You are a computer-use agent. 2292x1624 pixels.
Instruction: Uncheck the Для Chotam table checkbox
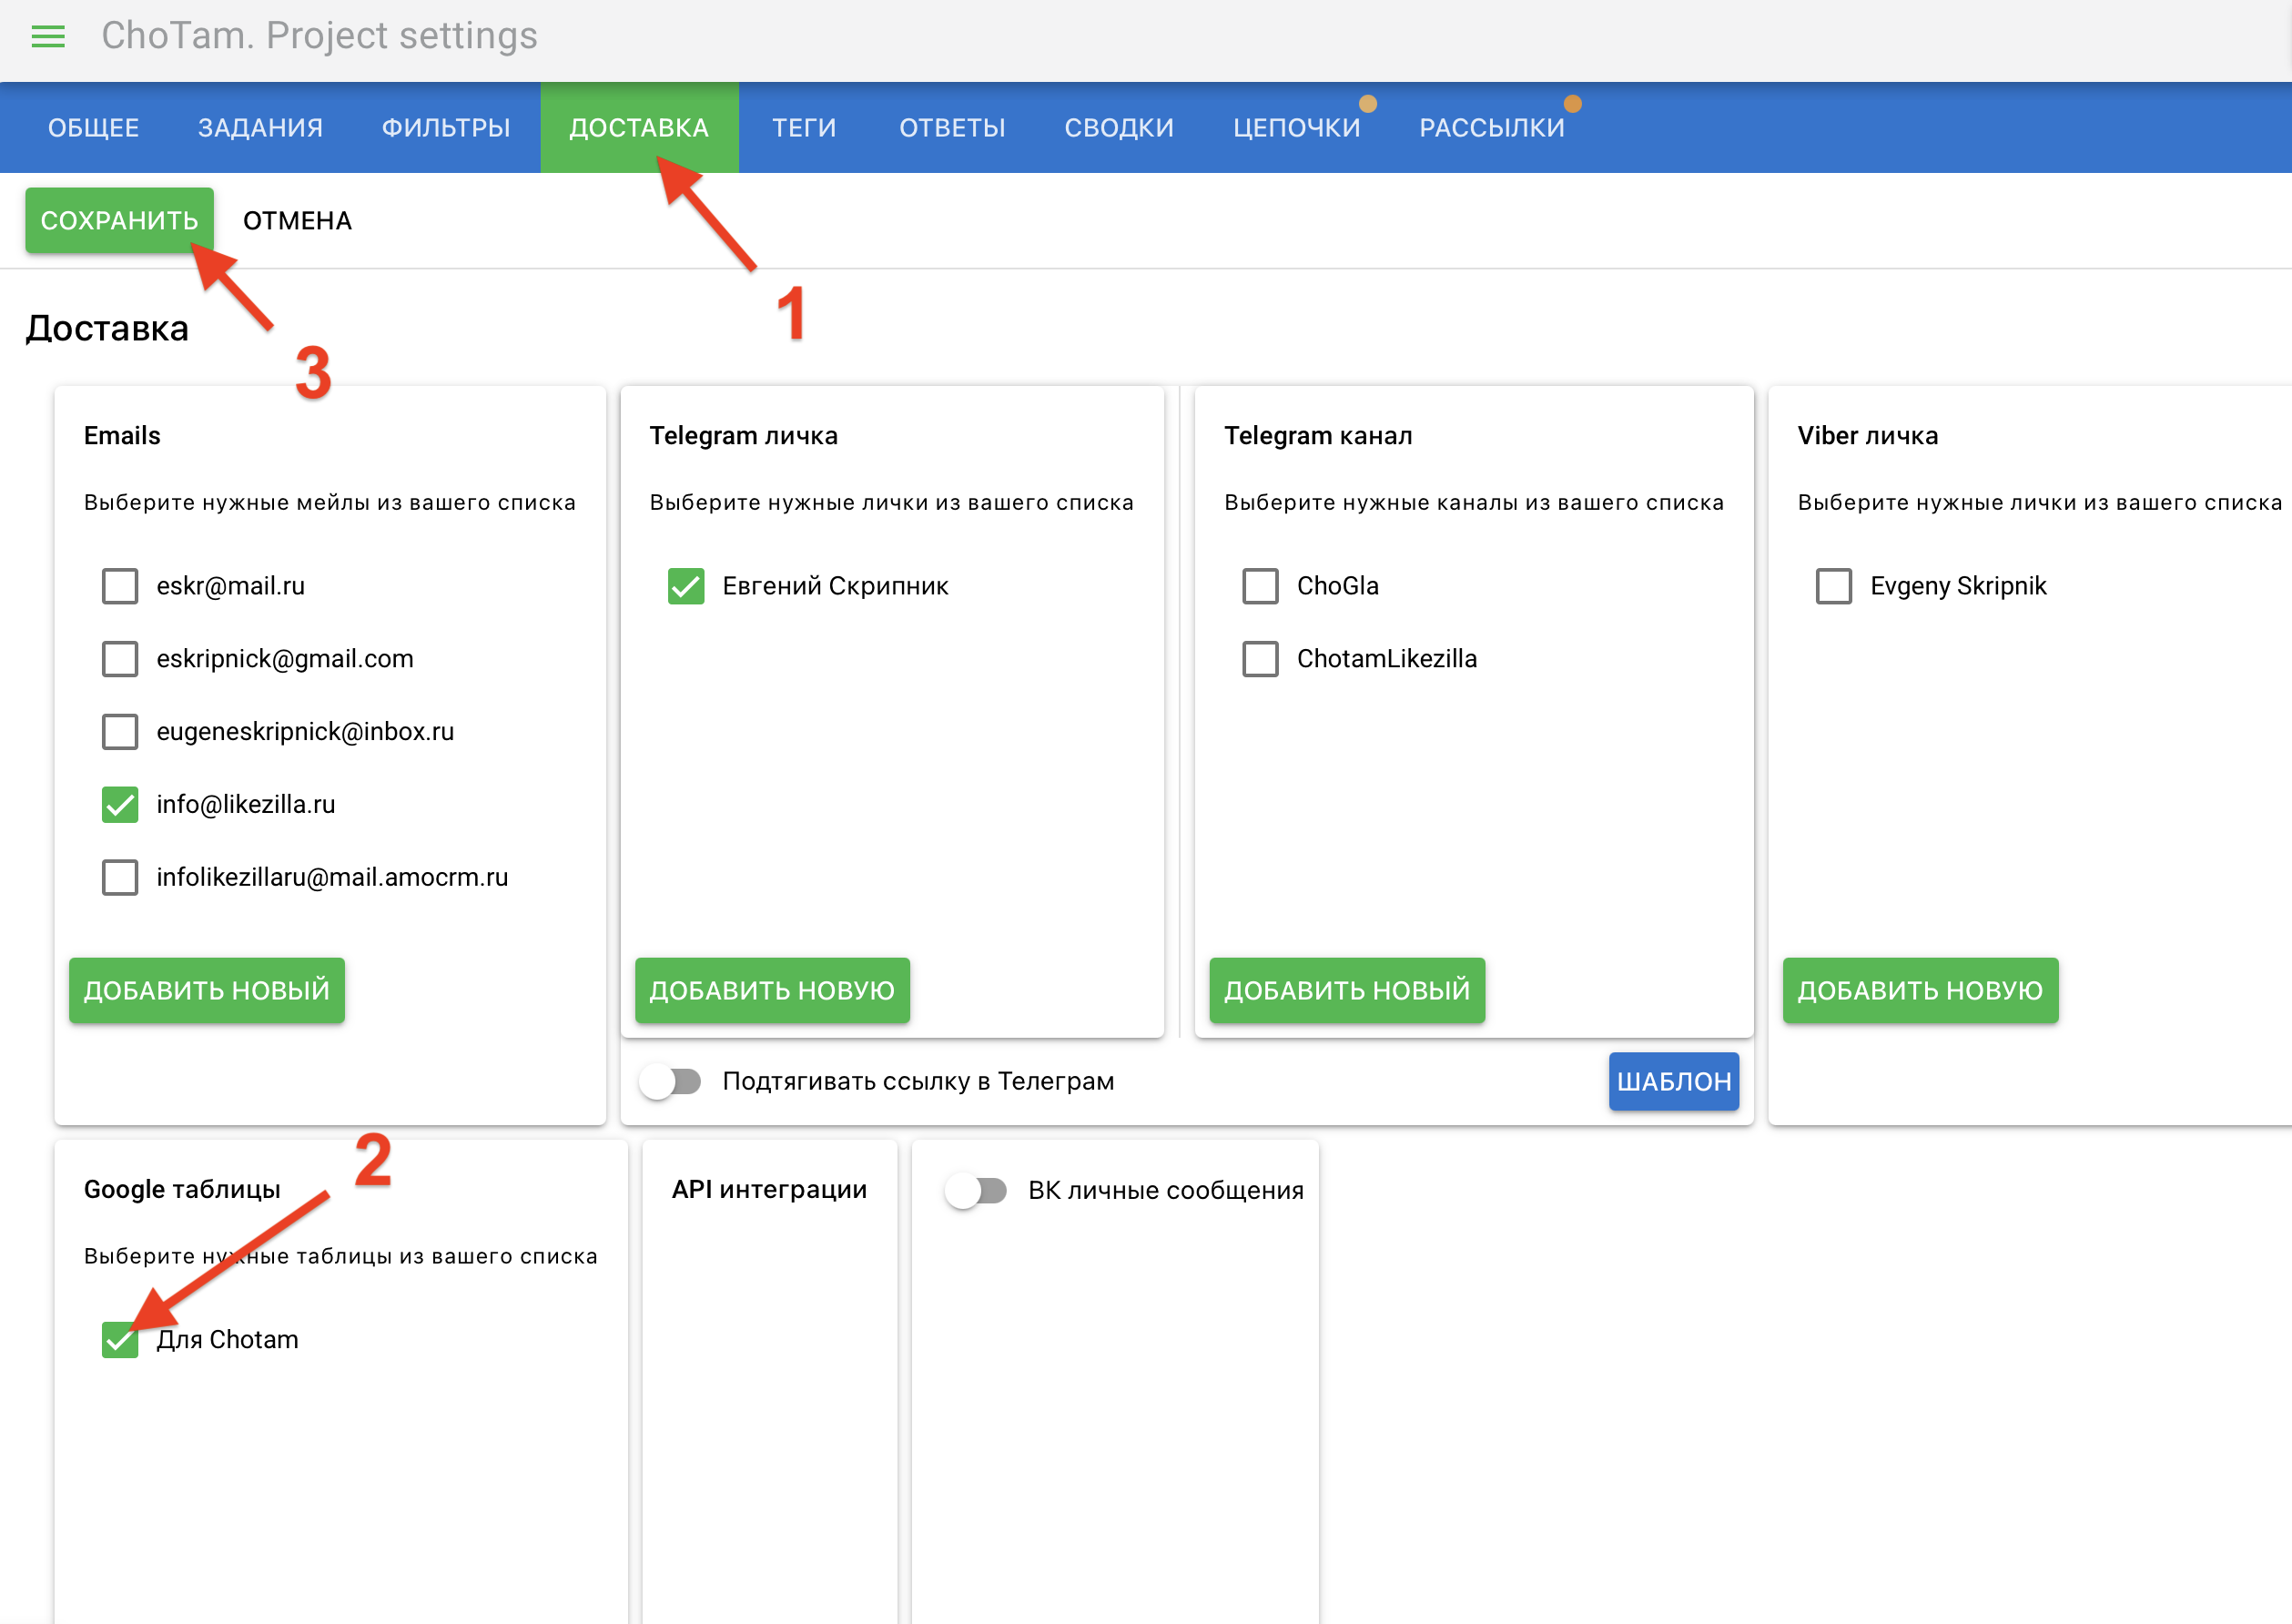pos(120,1339)
